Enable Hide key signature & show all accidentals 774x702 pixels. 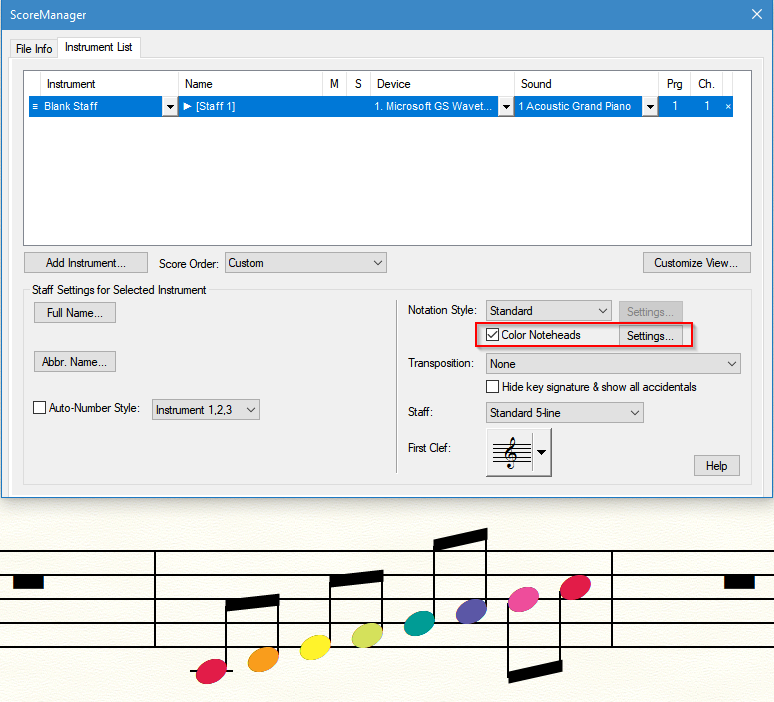(492, 387)
